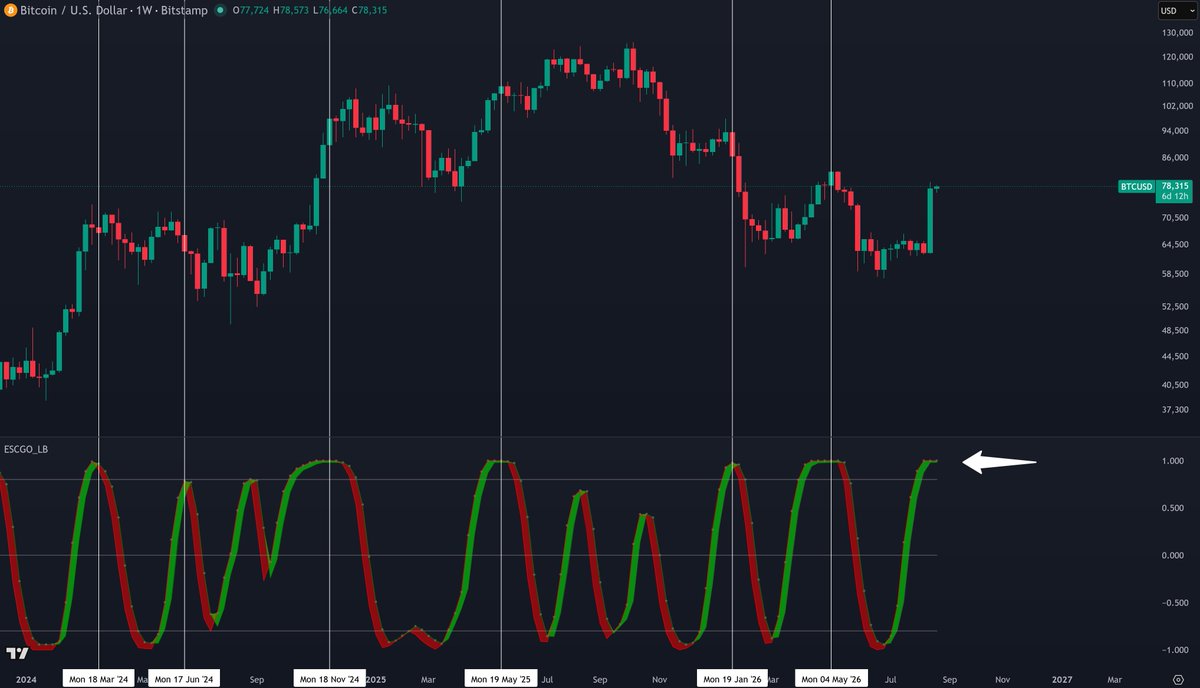Click -1.000 on the indicator scale
Viewport: 1200px width, 688px height.
(x=1173, y=650)
